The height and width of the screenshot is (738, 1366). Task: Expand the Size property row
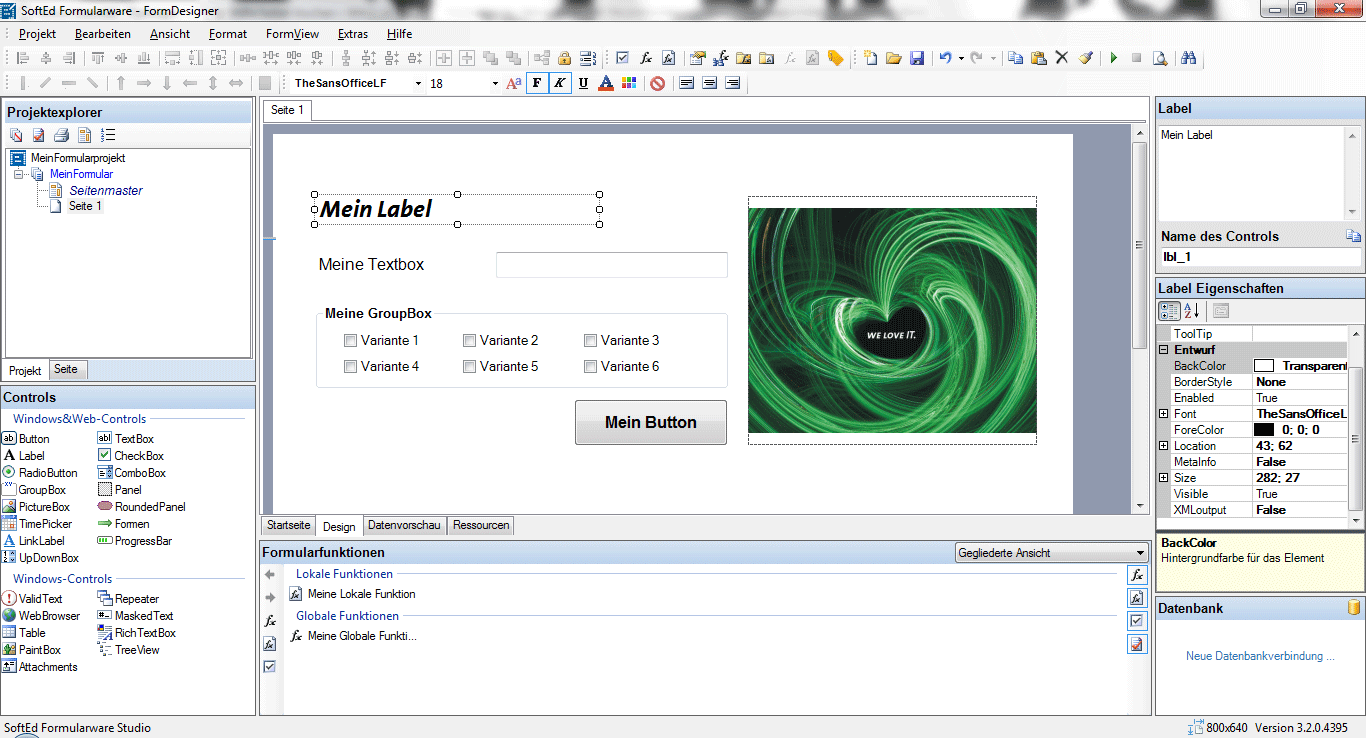click(1164, 478)
